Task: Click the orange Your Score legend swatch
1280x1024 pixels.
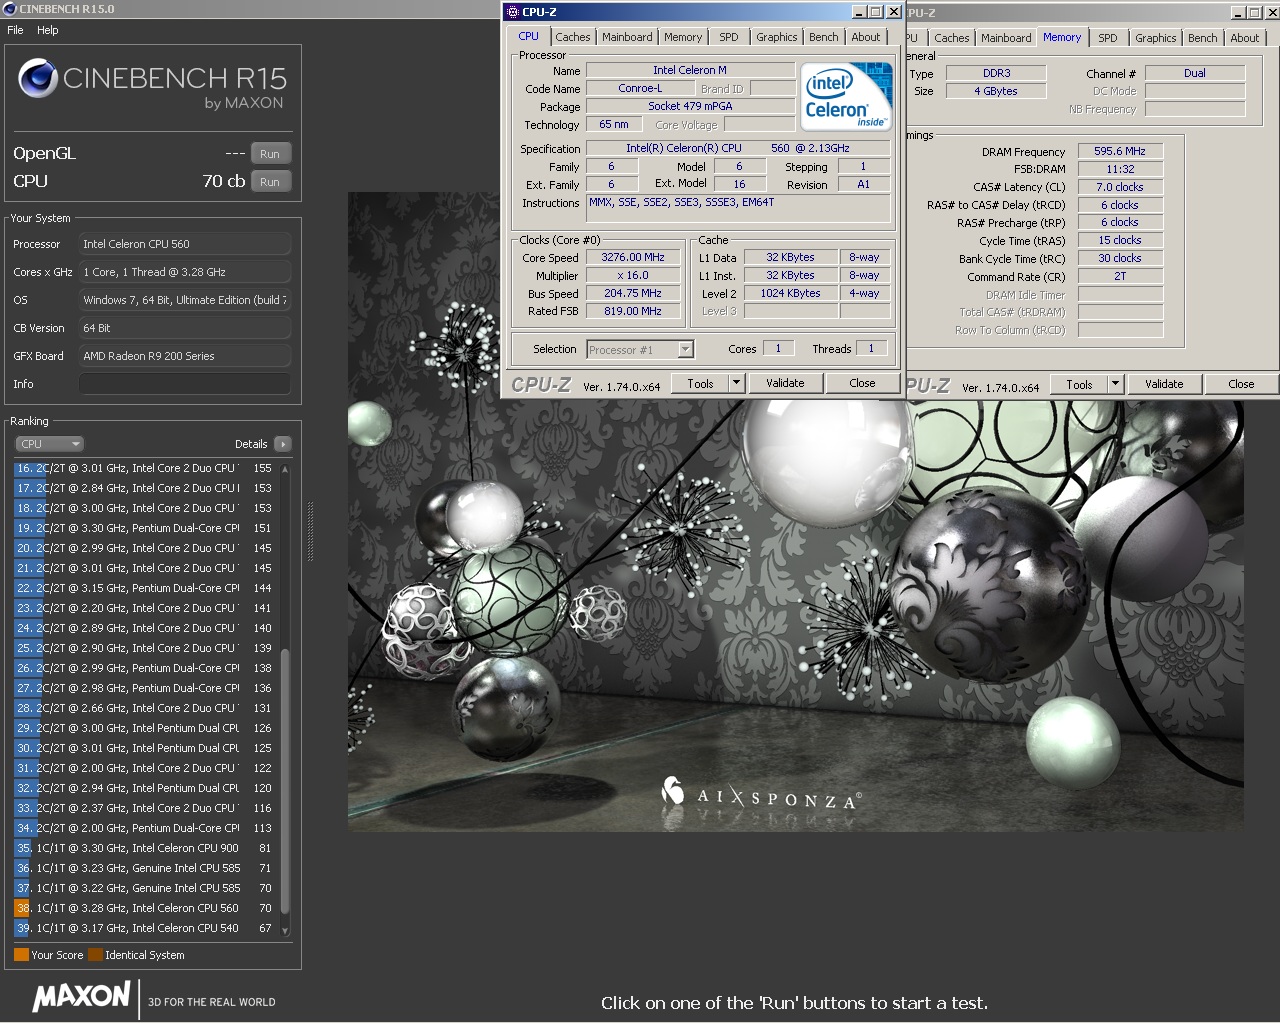Action: click(x=21, y=955)
